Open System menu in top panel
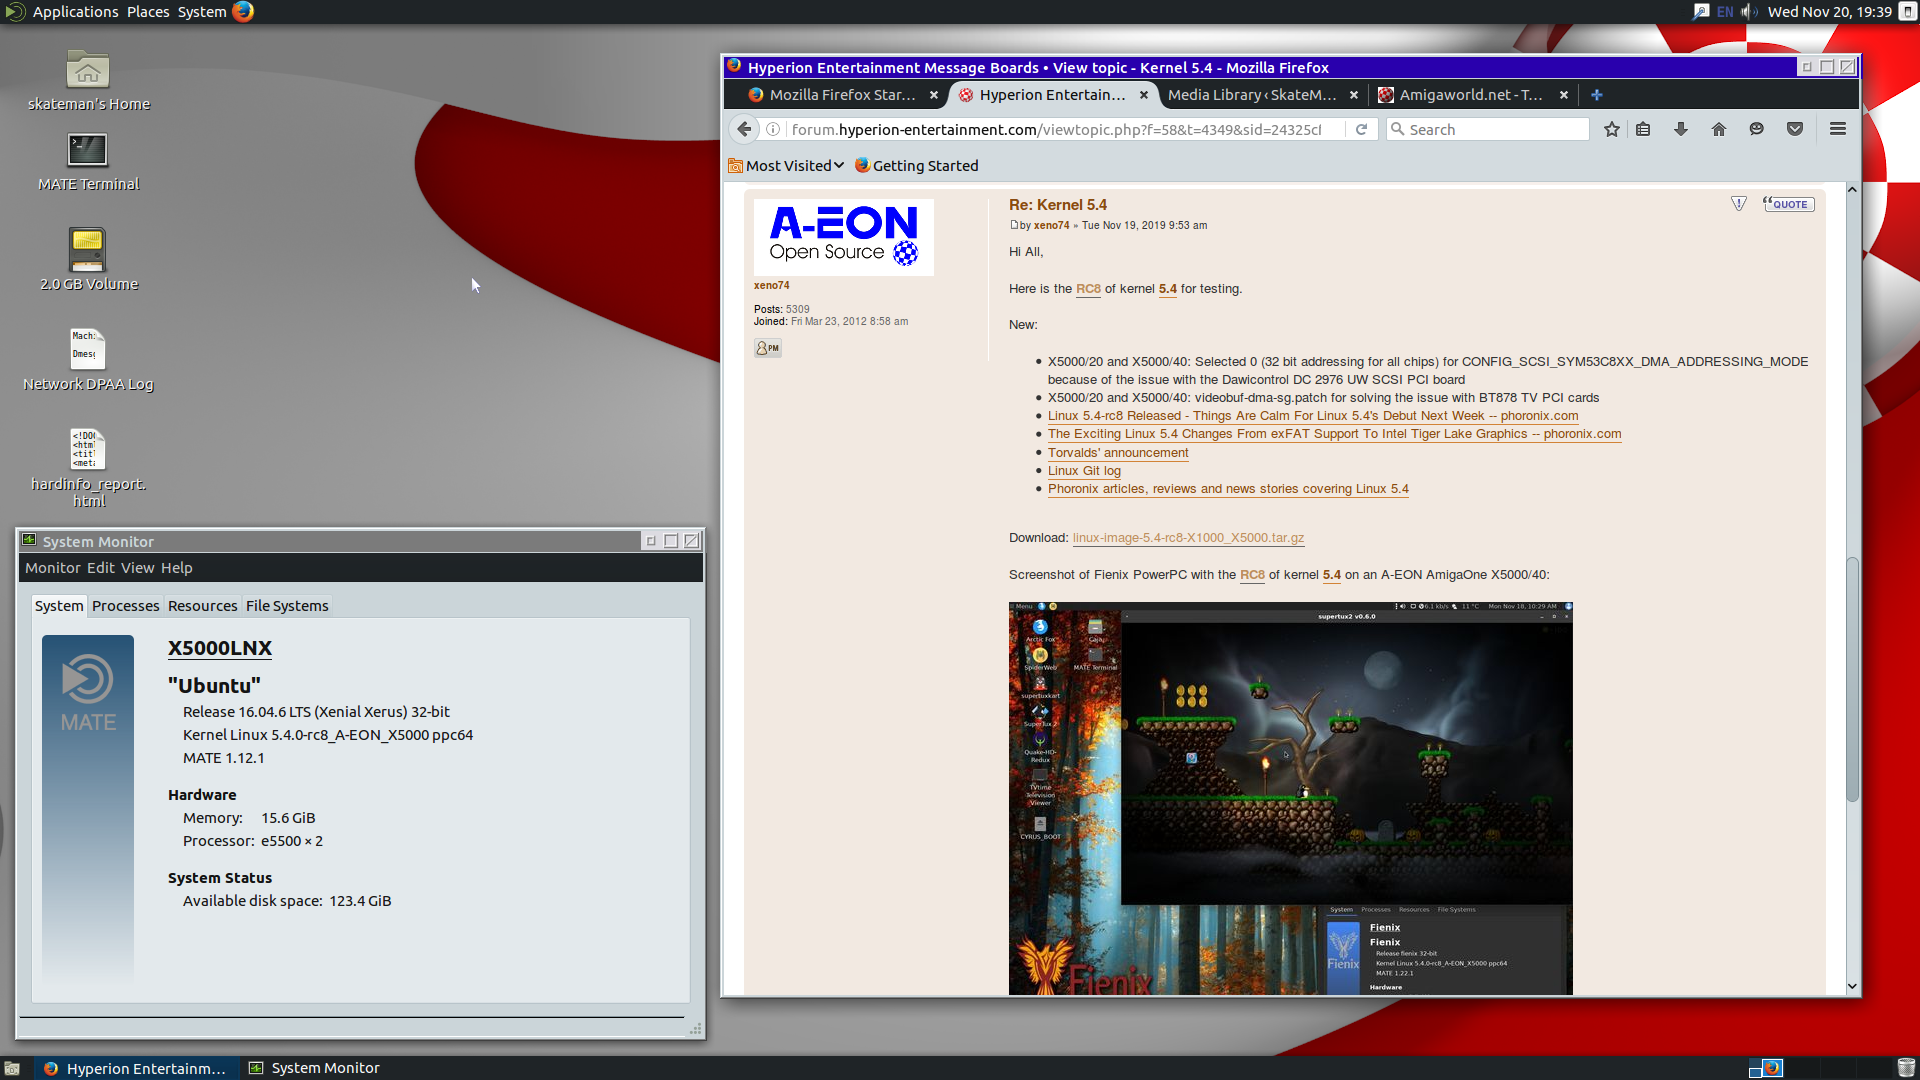The height and width of the screenshot is (1080, 1920). pos(202,12)
